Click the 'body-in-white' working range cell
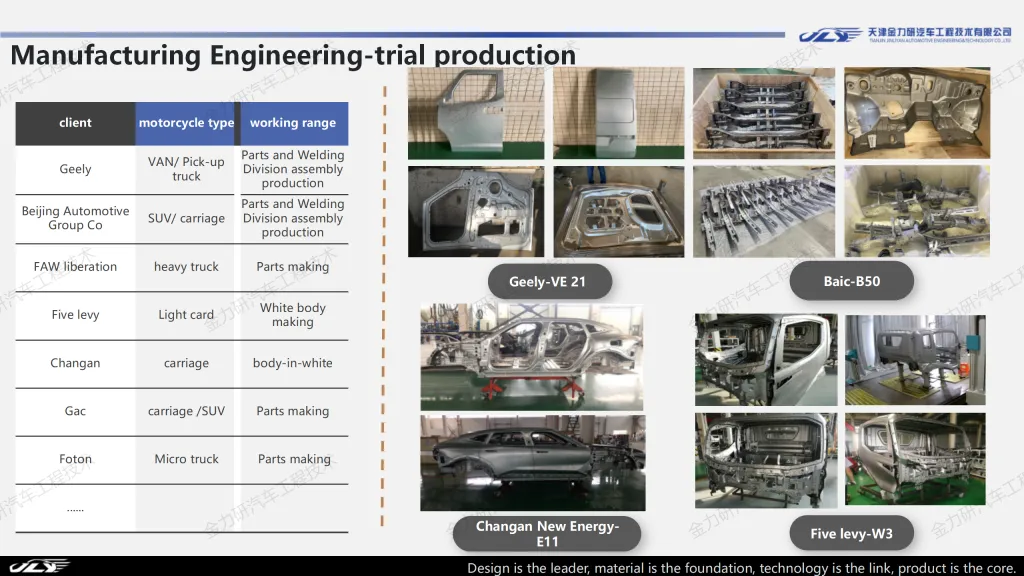 293,363
